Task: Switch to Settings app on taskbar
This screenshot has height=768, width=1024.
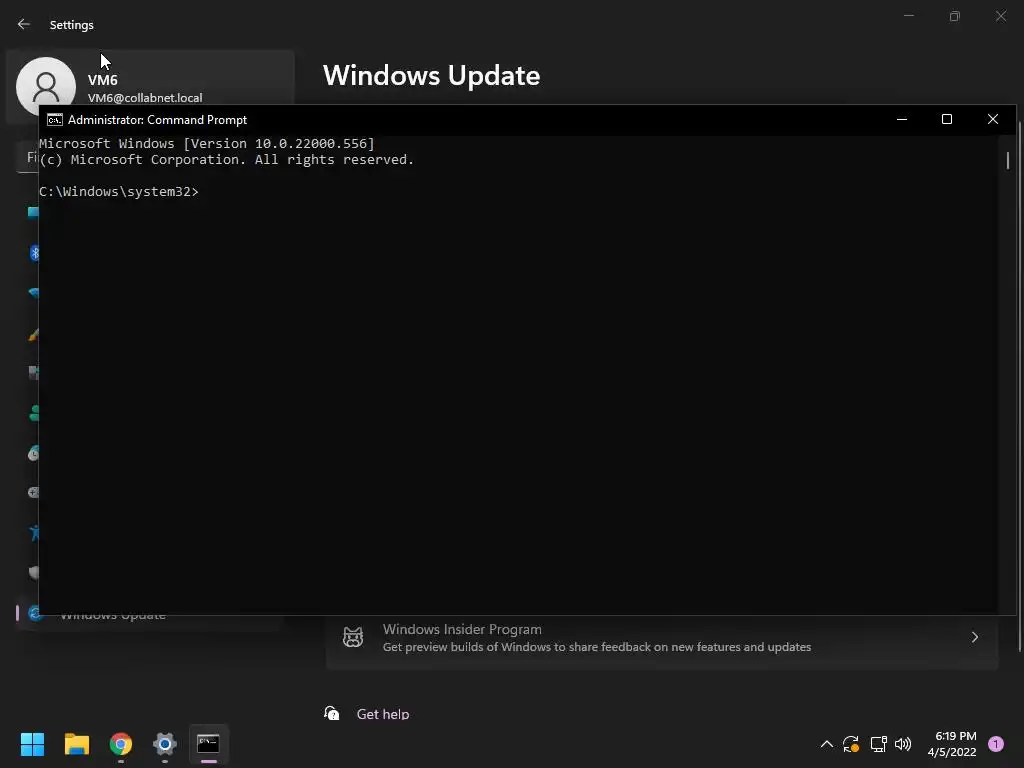Action: tap(165, 744)
